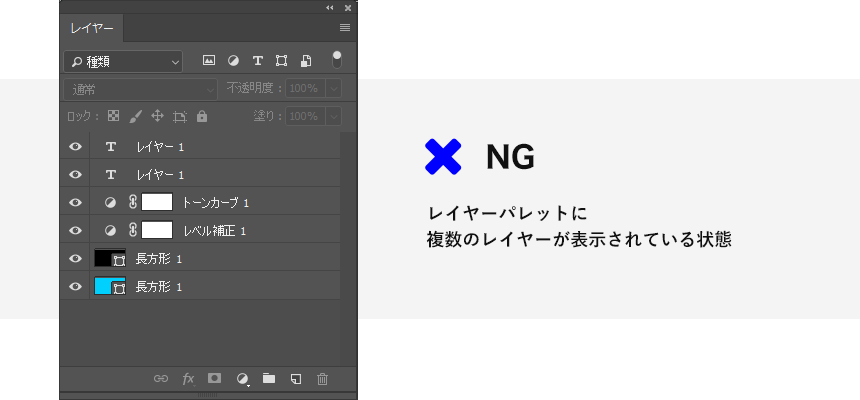Open the layers panel hamburger menu
Viewport: 860px width, 400px height.
(x=344, y=28)
